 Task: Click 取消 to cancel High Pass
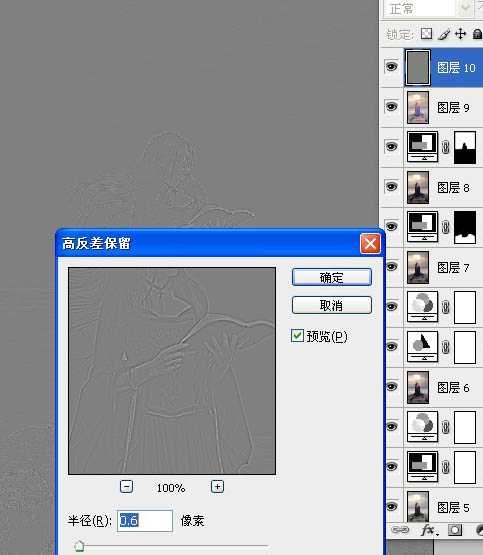coord(332,305)
